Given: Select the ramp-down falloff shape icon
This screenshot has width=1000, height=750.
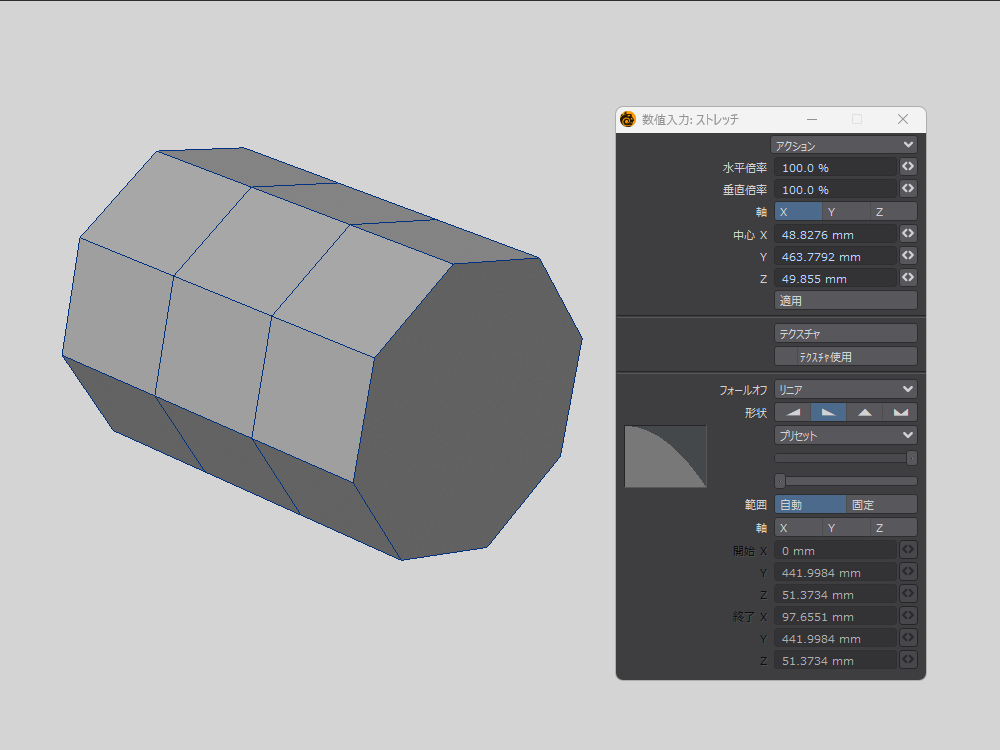Looking at the screenshot, I should coord(828,412).
